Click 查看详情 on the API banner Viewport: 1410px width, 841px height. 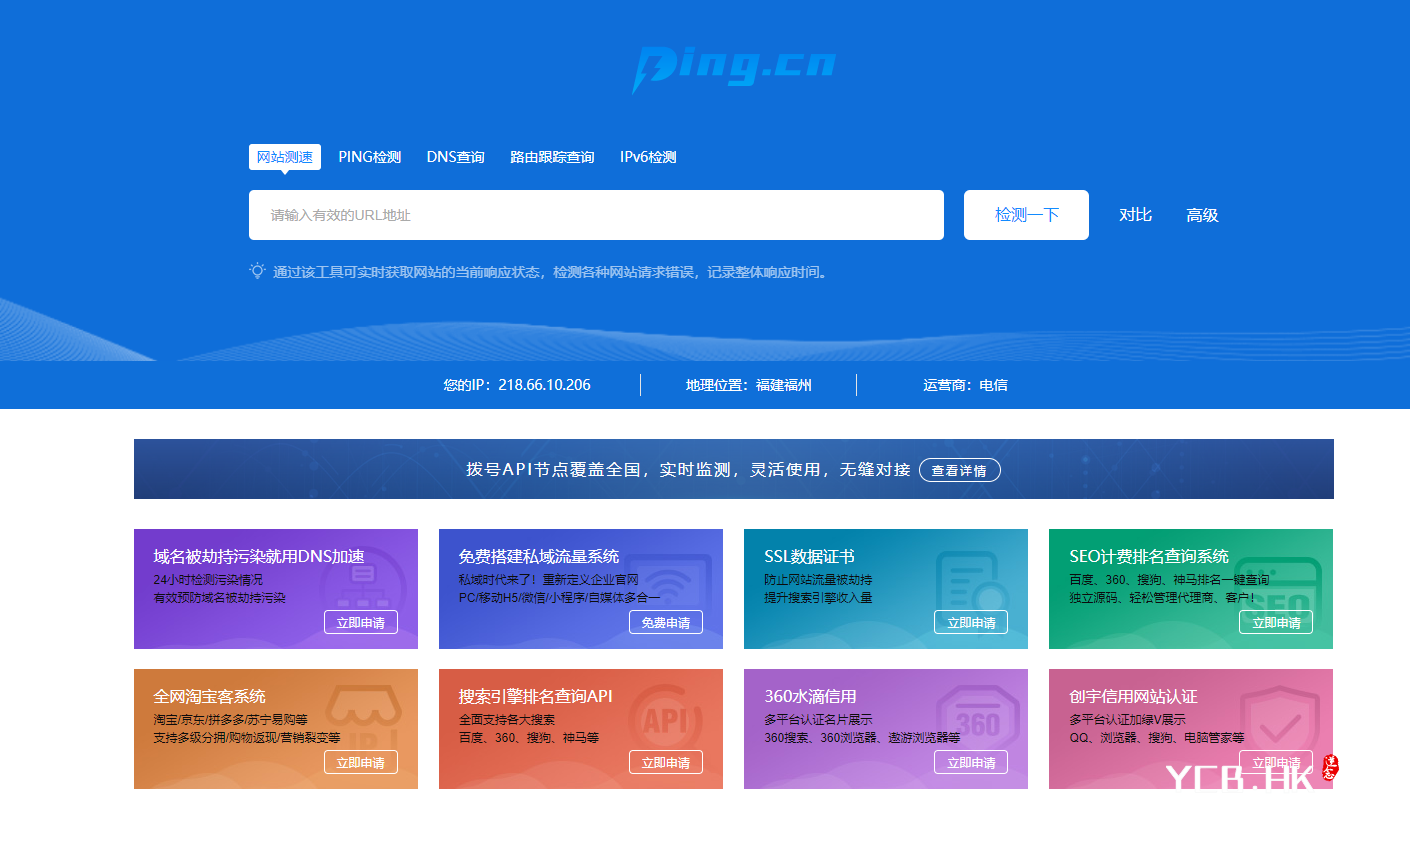(x=960, y=470)
